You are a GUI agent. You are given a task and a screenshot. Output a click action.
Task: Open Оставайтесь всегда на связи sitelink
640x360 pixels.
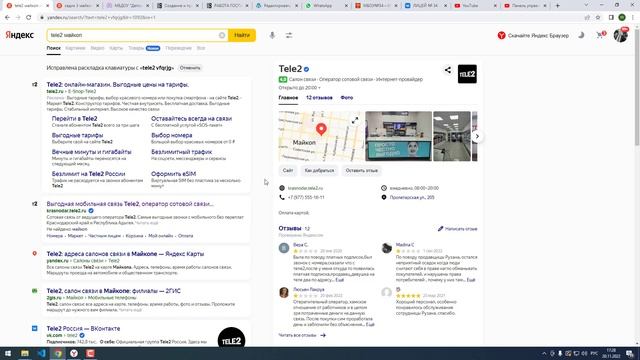coord(191,118)
